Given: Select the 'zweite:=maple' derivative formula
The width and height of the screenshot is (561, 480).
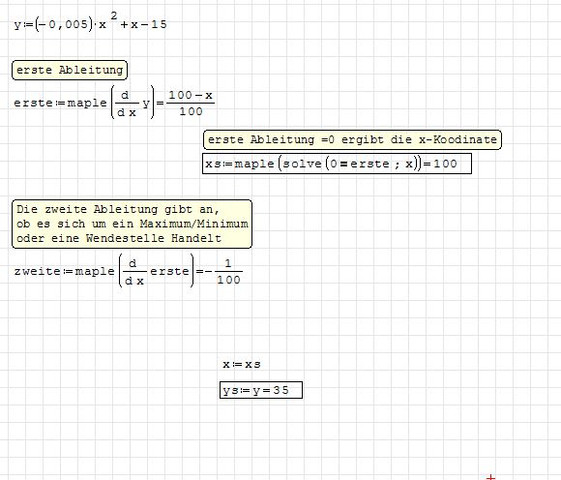Looking at the screenshot, I should [128, 271].
